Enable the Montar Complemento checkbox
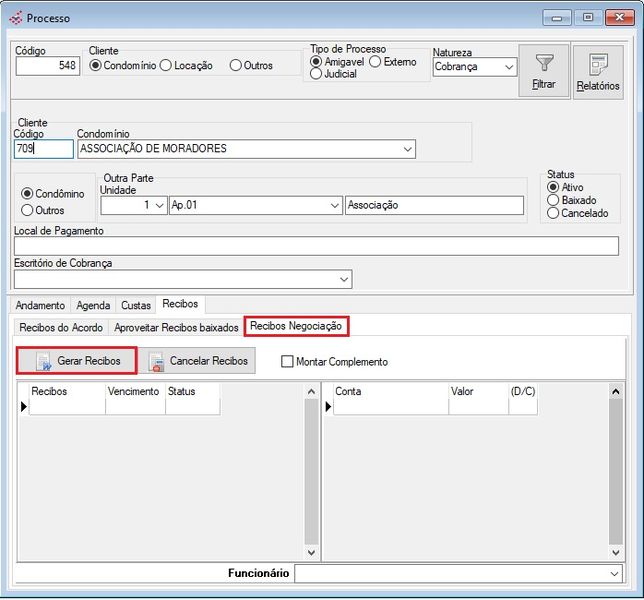644x600 pixels. (x=288, y=362)
